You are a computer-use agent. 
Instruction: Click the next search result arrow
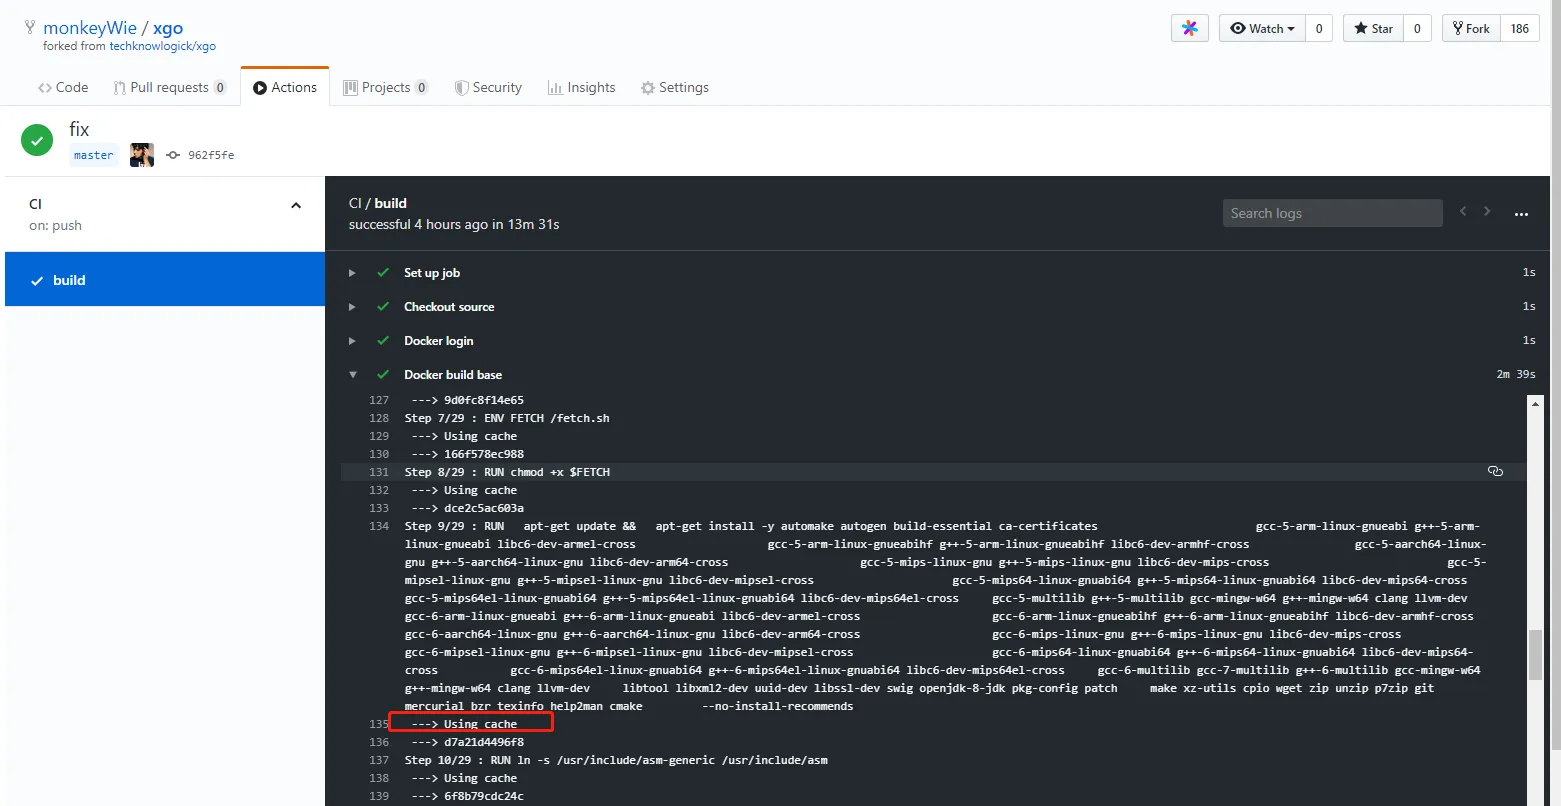pyautogui.click(x=1487, y=212)
